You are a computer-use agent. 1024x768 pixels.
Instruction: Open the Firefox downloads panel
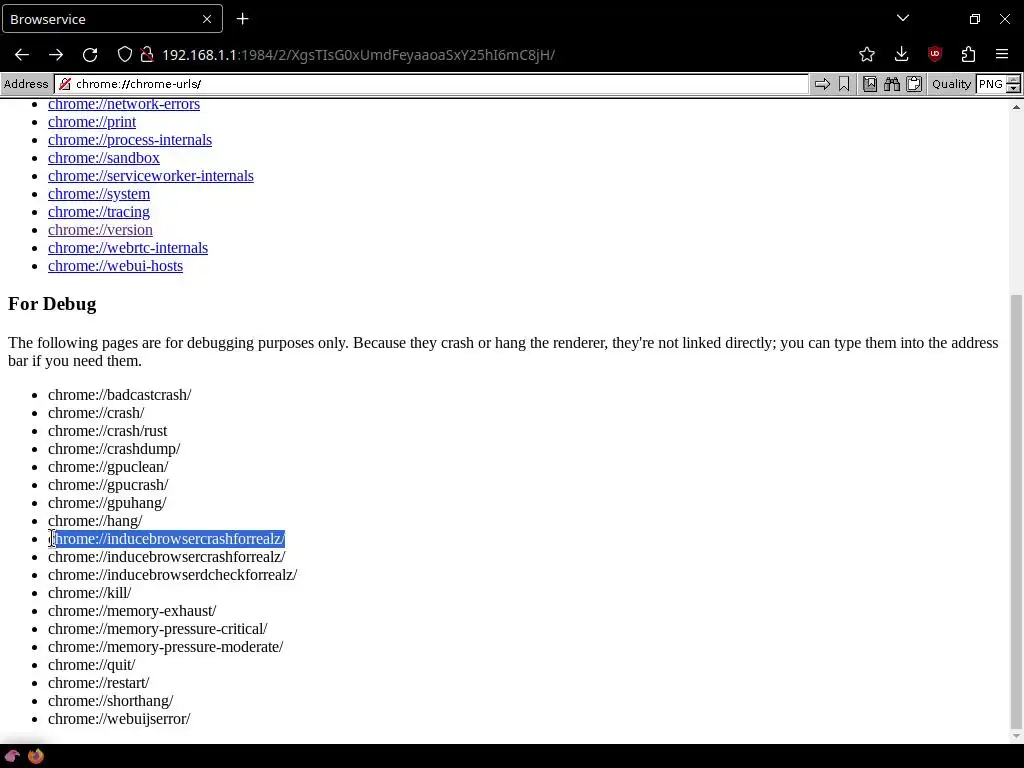coord(901,55)
